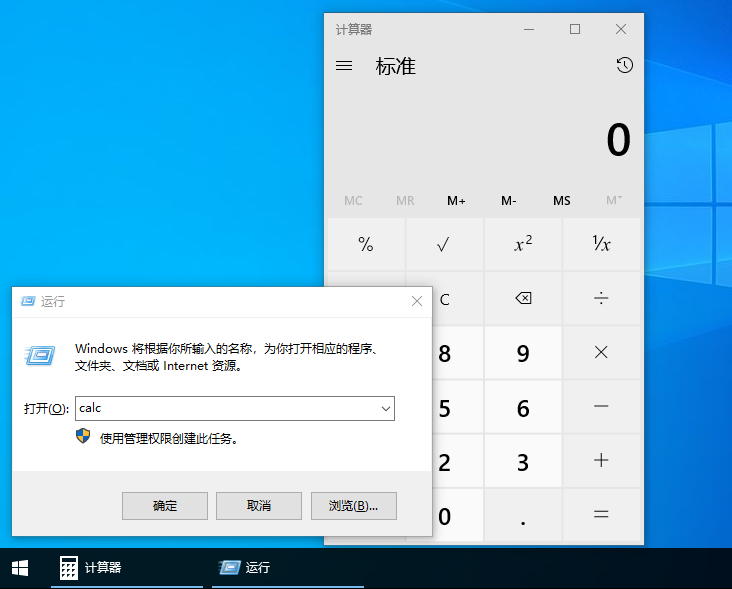Expand the Open field dropdown arrow
The width and height of the screenshot is (732, 589).
click(x=385, y=408)
